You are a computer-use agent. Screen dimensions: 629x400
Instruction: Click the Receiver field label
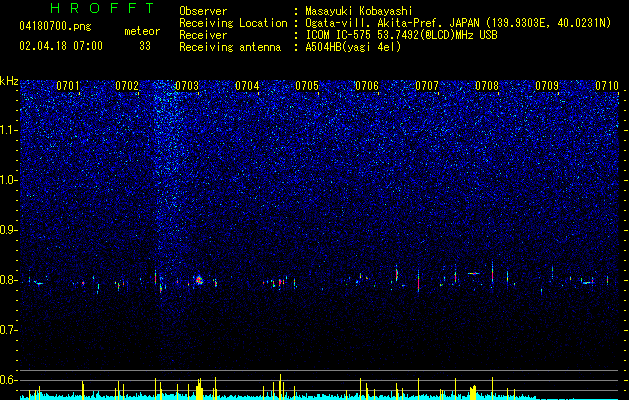click(x=203, y=35)
